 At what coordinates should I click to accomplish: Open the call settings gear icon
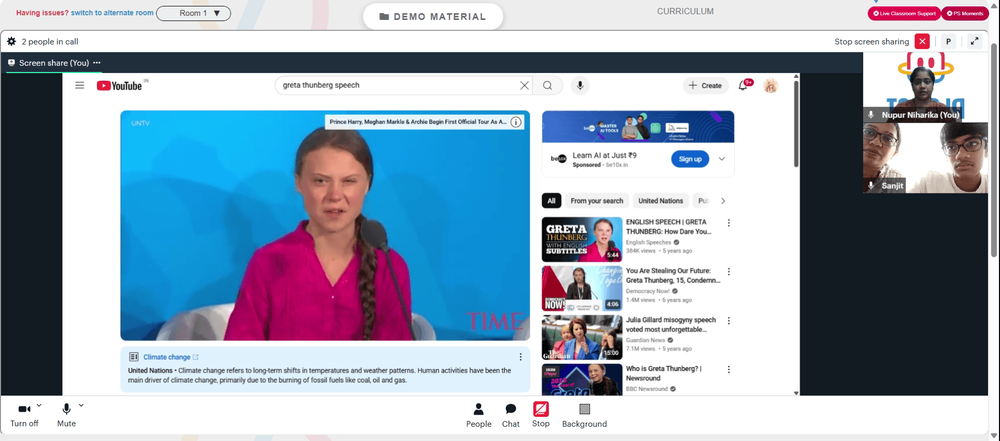click(11, 41)
